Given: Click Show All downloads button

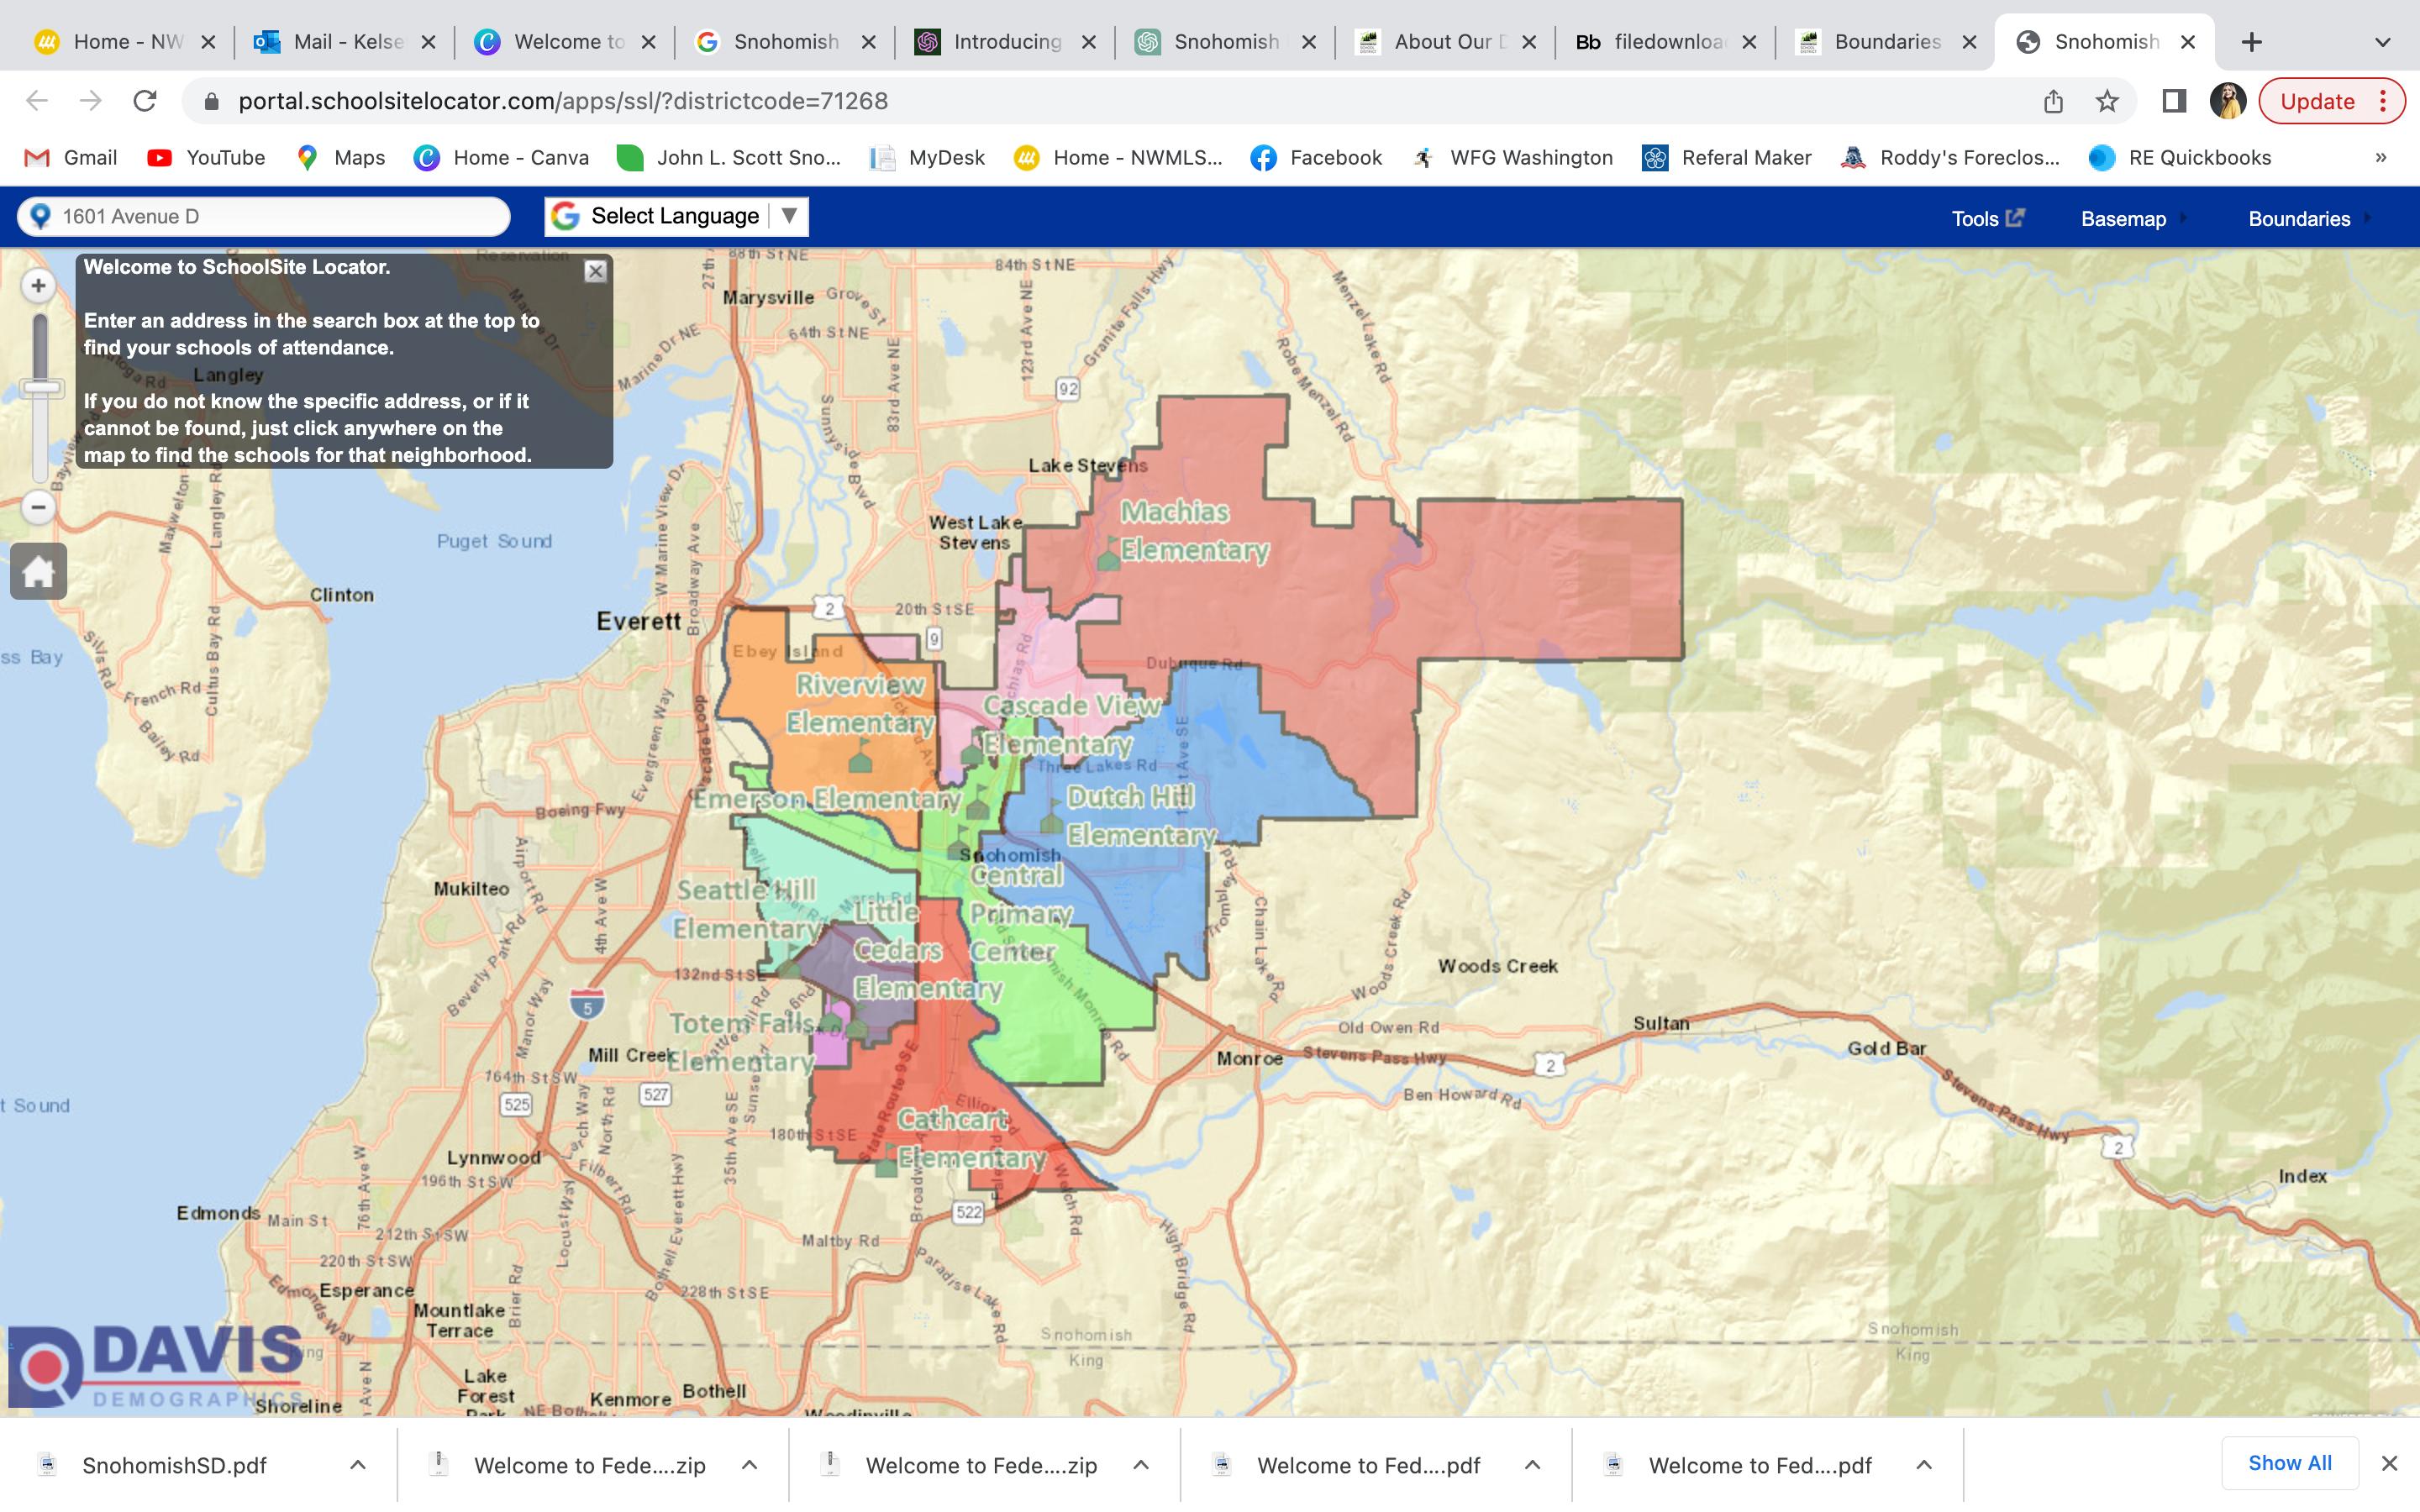Looking at the screenshot, I should click(2289, 1463).
